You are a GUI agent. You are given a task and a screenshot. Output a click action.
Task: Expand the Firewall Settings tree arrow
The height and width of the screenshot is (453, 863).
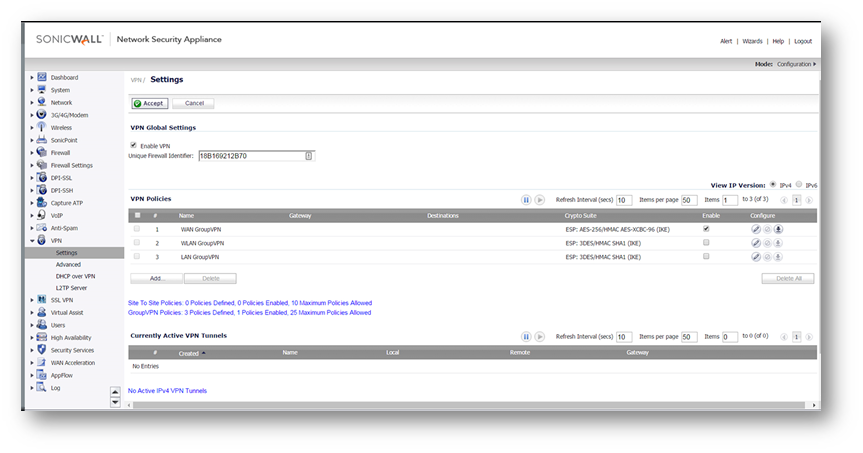(x=32, y=165)
